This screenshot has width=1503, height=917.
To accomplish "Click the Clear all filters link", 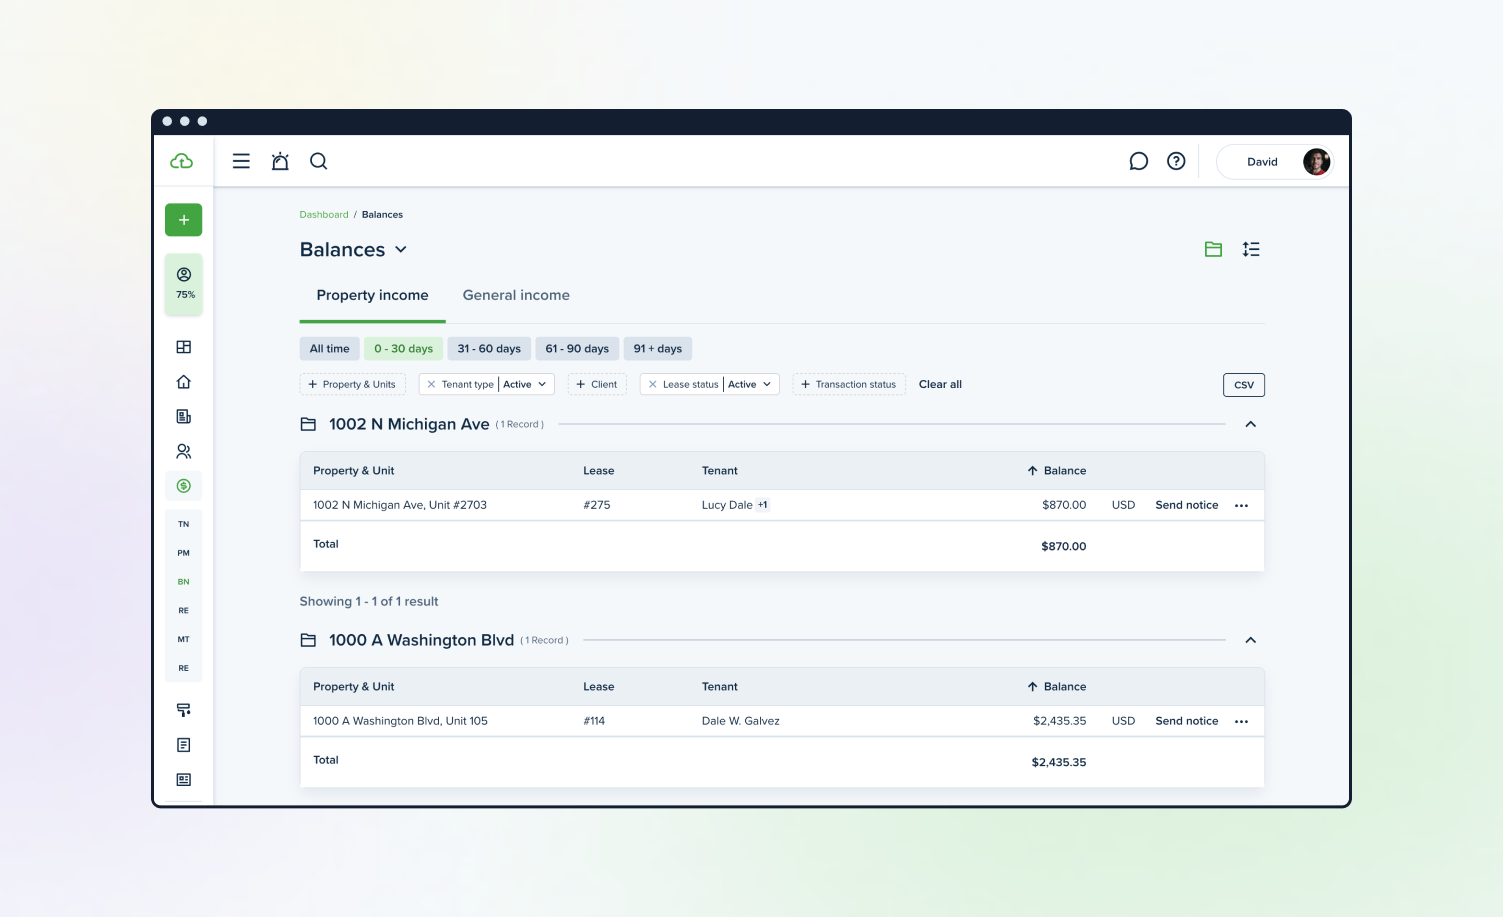I will [x=940, y=384].
